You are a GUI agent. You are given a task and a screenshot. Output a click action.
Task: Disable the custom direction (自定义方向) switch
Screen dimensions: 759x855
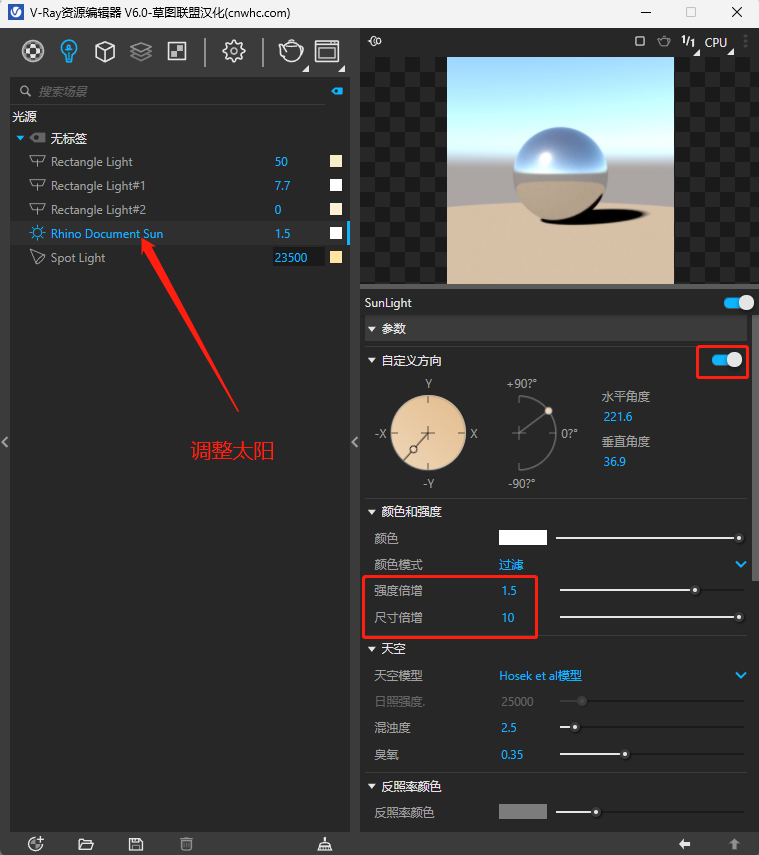pyautogui.click(x=727, y=360)
